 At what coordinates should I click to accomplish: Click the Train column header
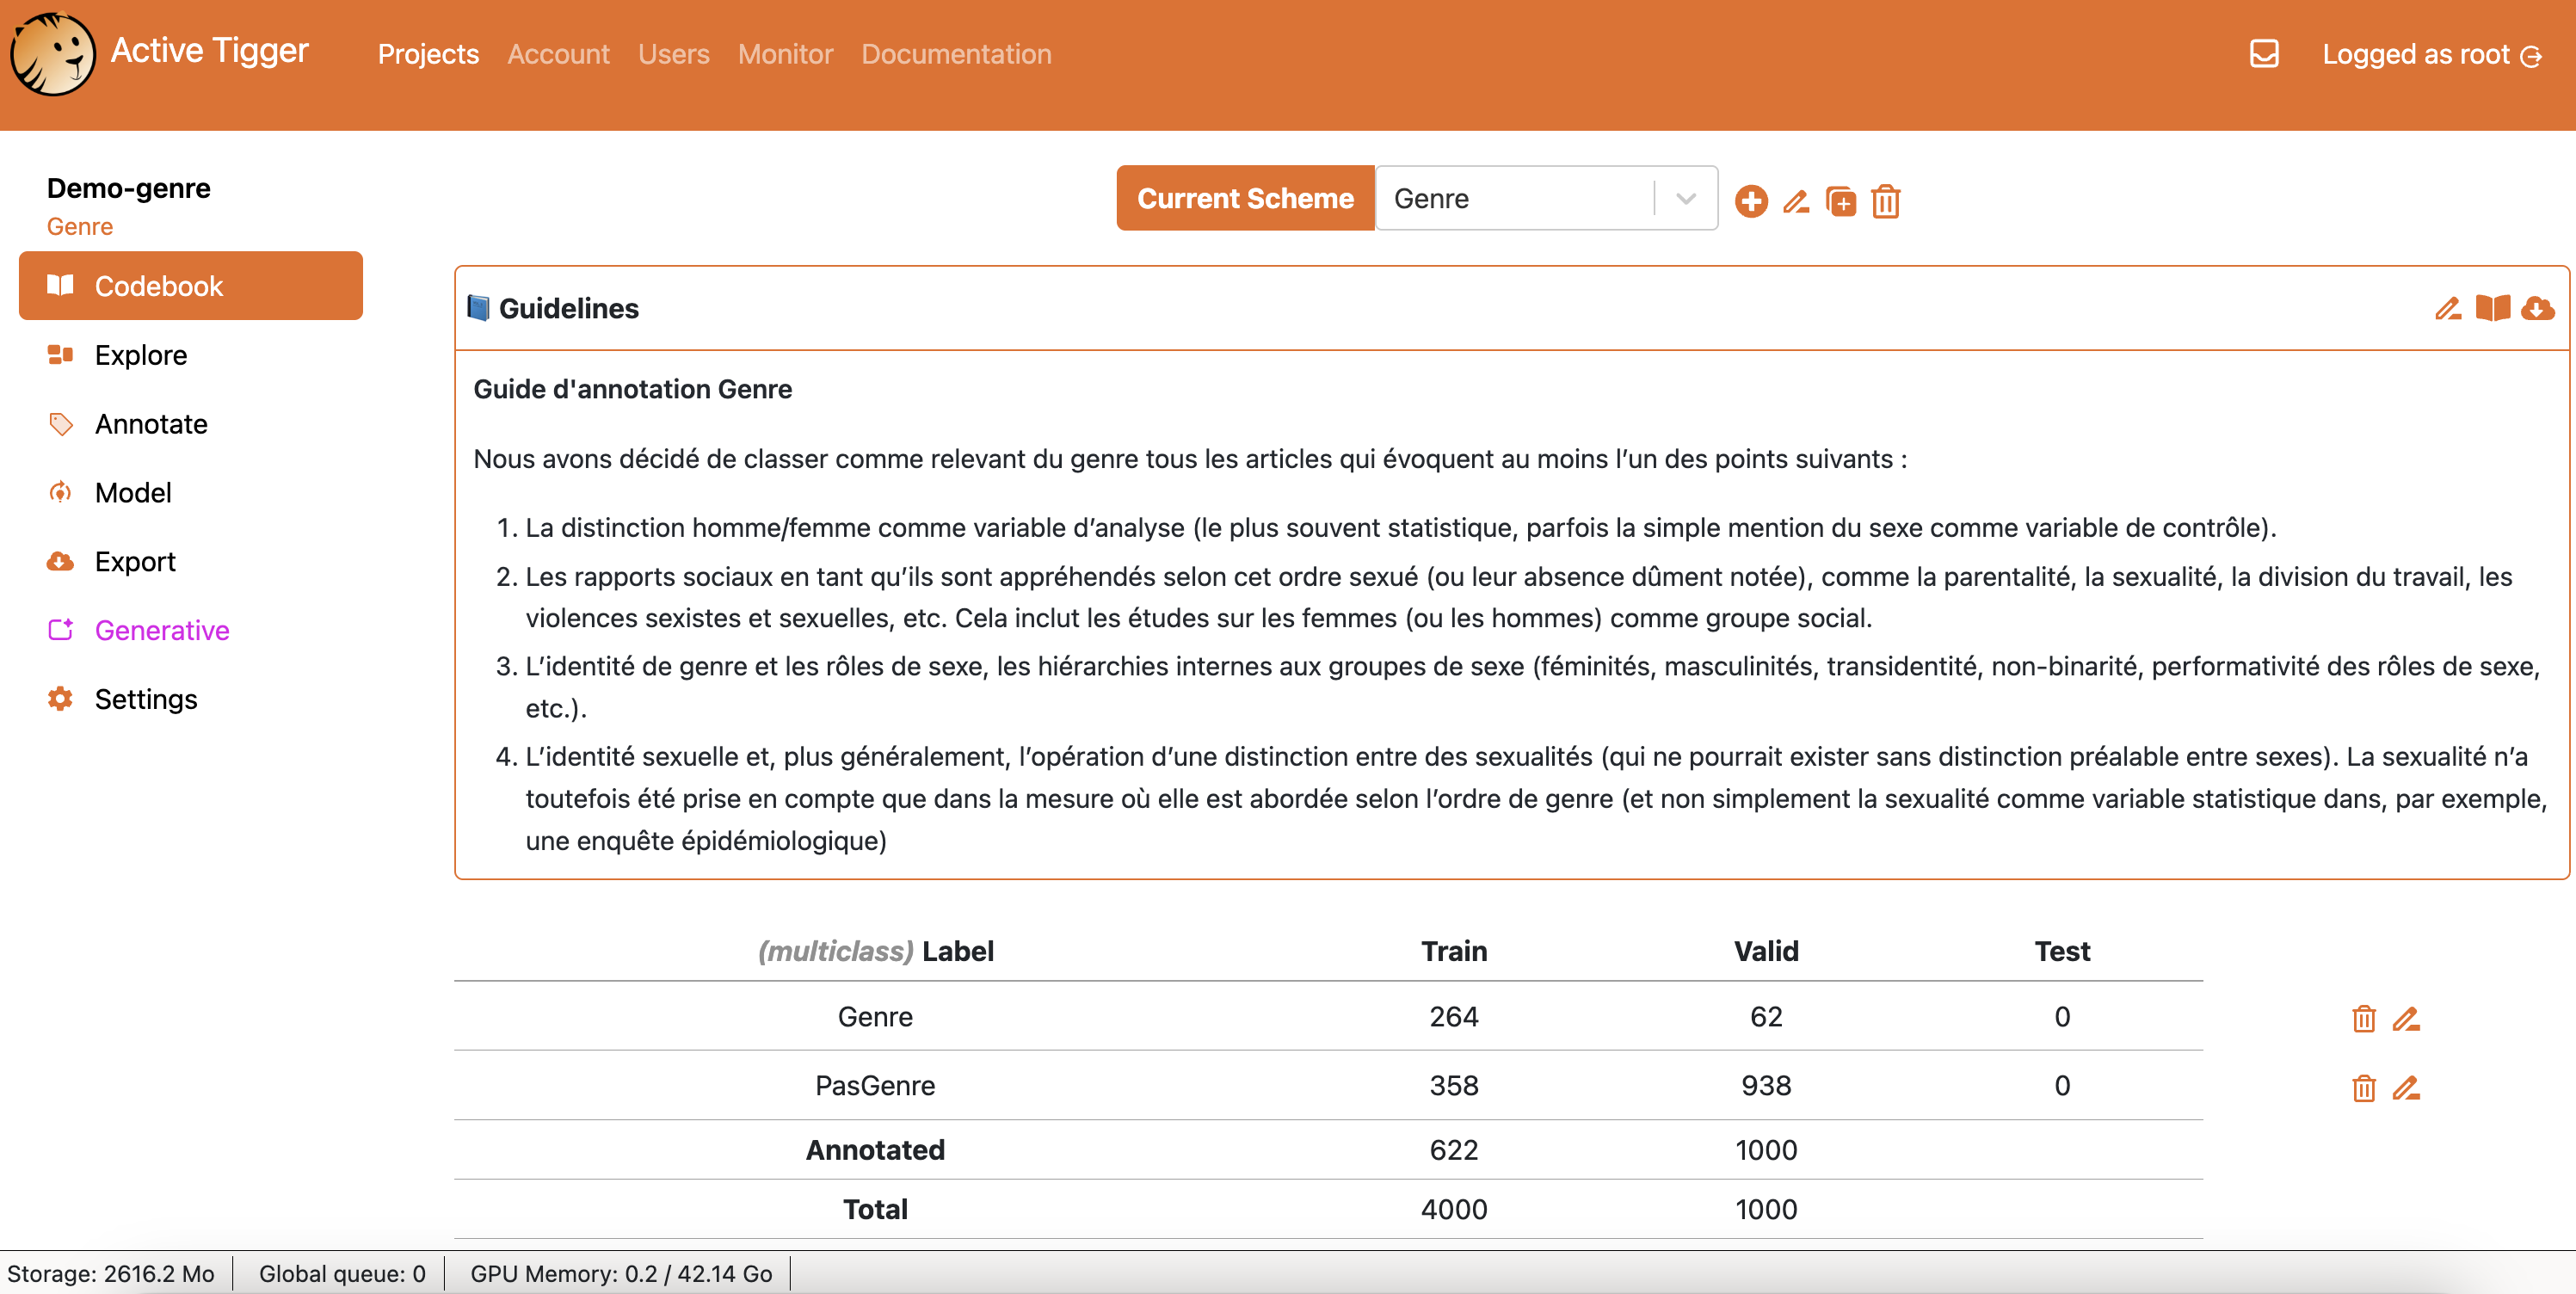point(1454,951)
